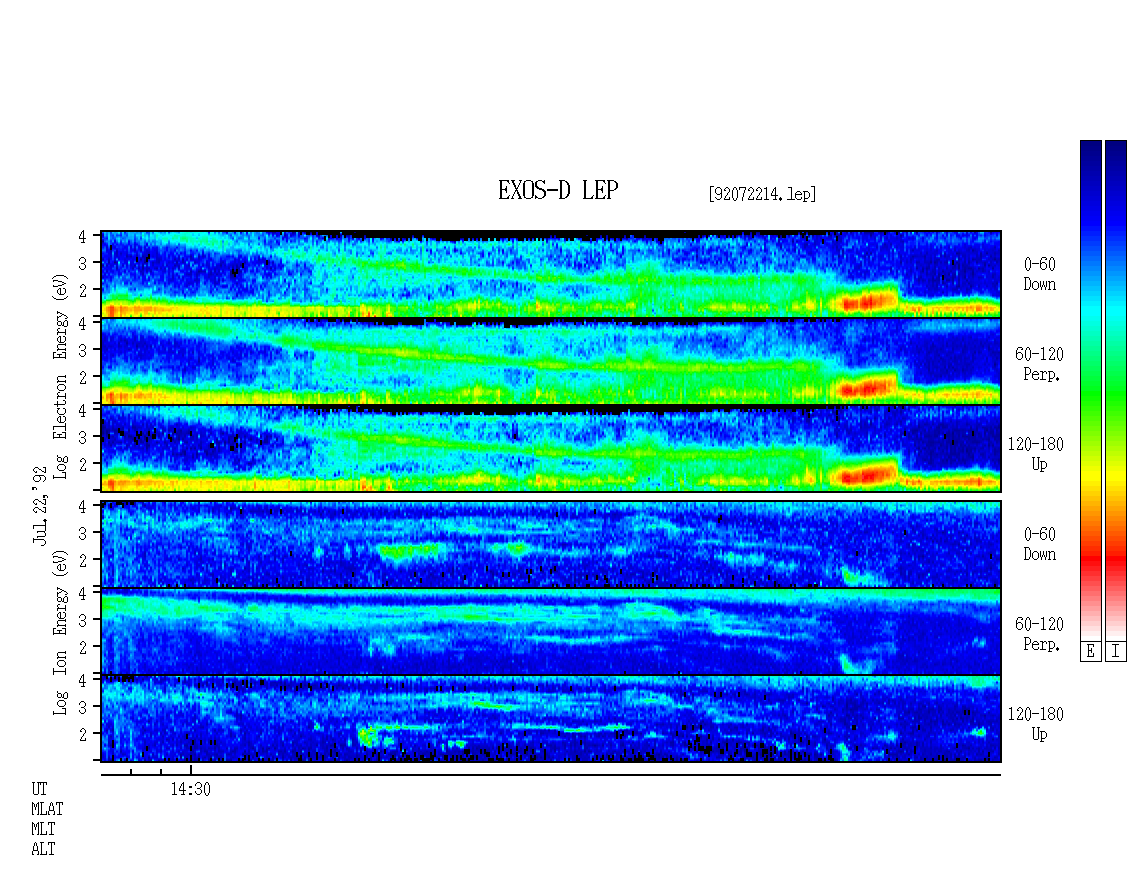Click the MLAT row label
This screenshot has height=875, width=1130.
point(47,809)
